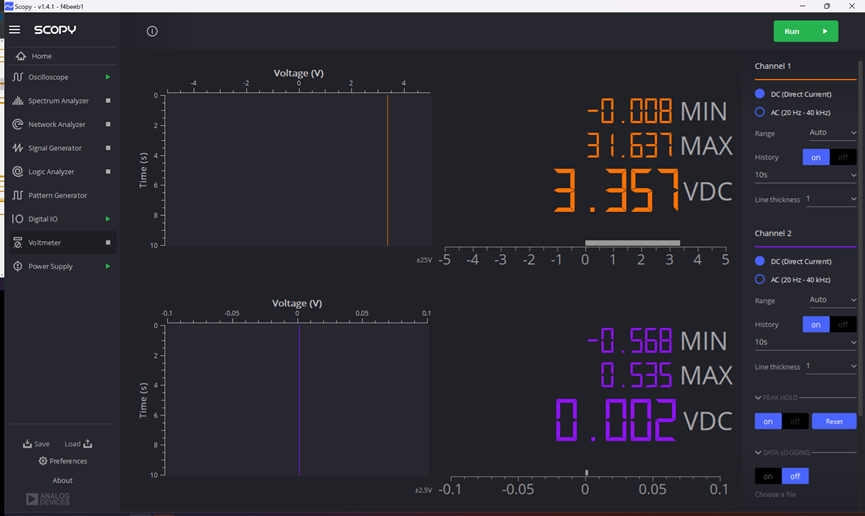This screenshot has width=865, height=516.
Task: Click Channel 1 voltage bar gauge
Action: click(585, 253)
